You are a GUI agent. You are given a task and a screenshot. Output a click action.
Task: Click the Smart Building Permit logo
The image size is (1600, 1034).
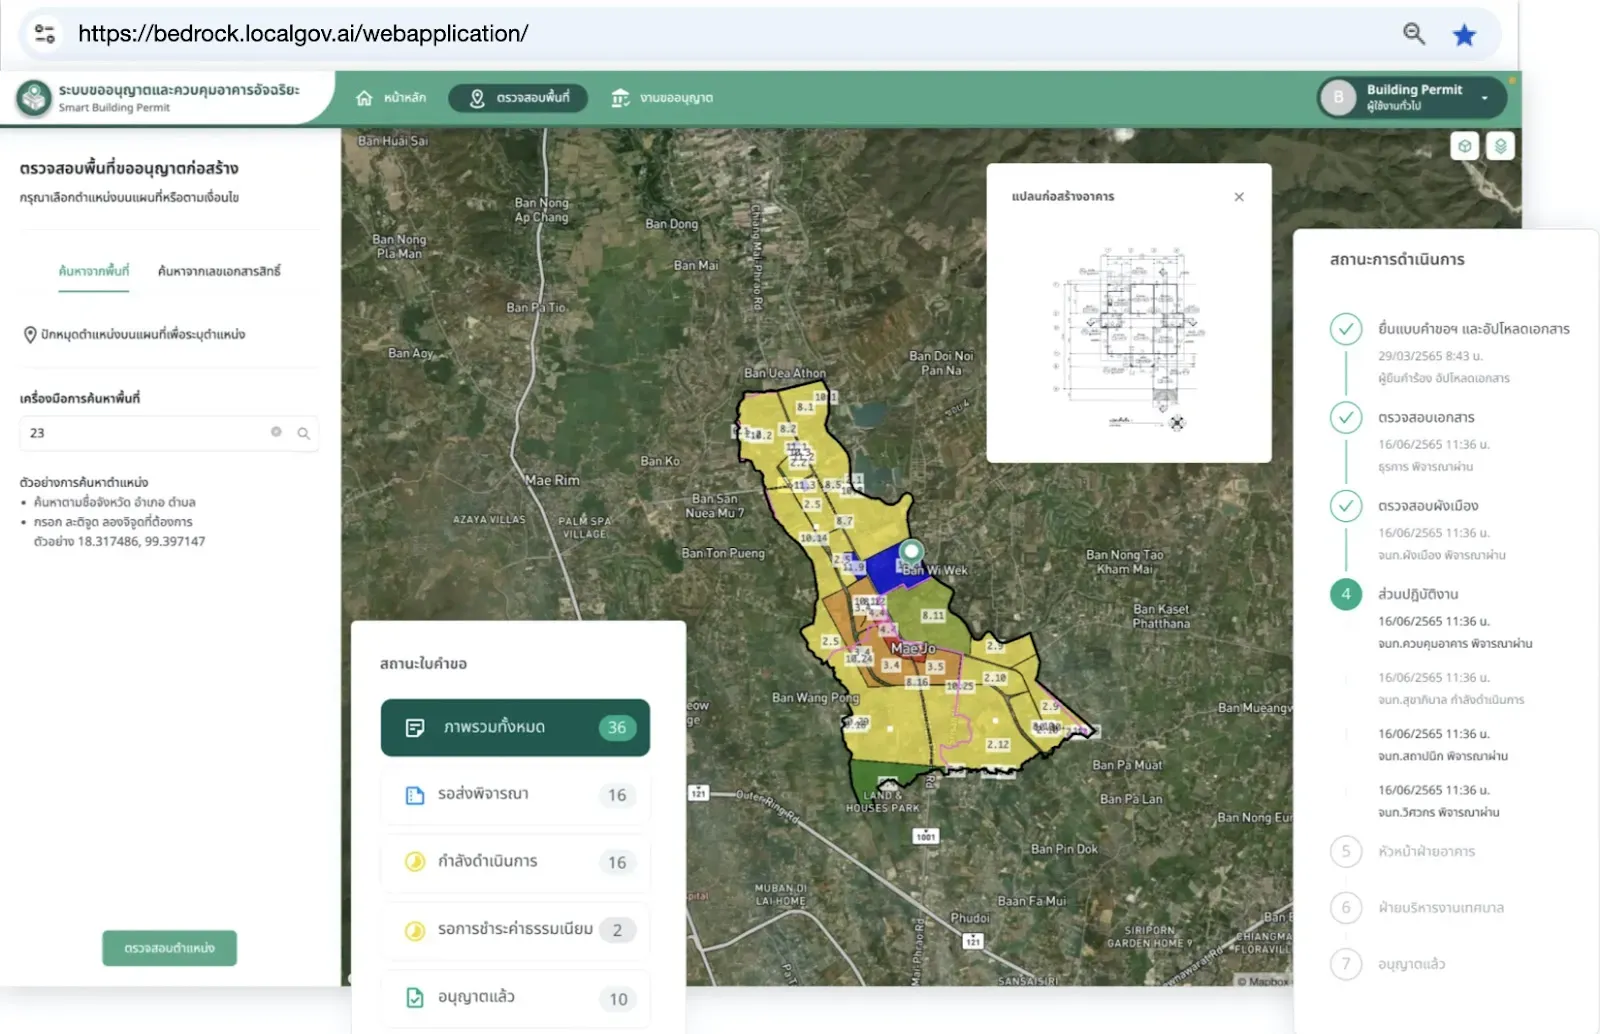tap(34, 98)
